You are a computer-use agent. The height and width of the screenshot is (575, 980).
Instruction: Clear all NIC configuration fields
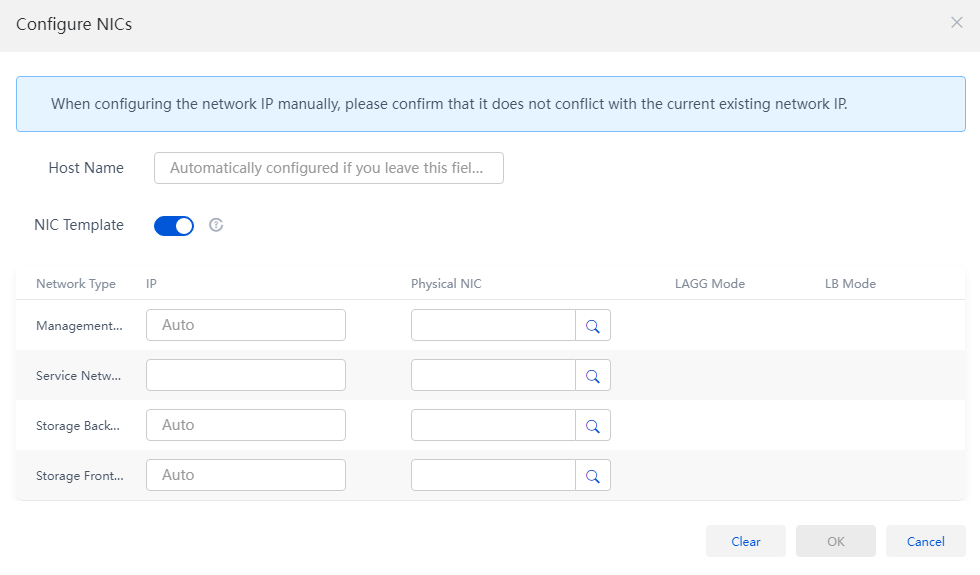(746, 541)
